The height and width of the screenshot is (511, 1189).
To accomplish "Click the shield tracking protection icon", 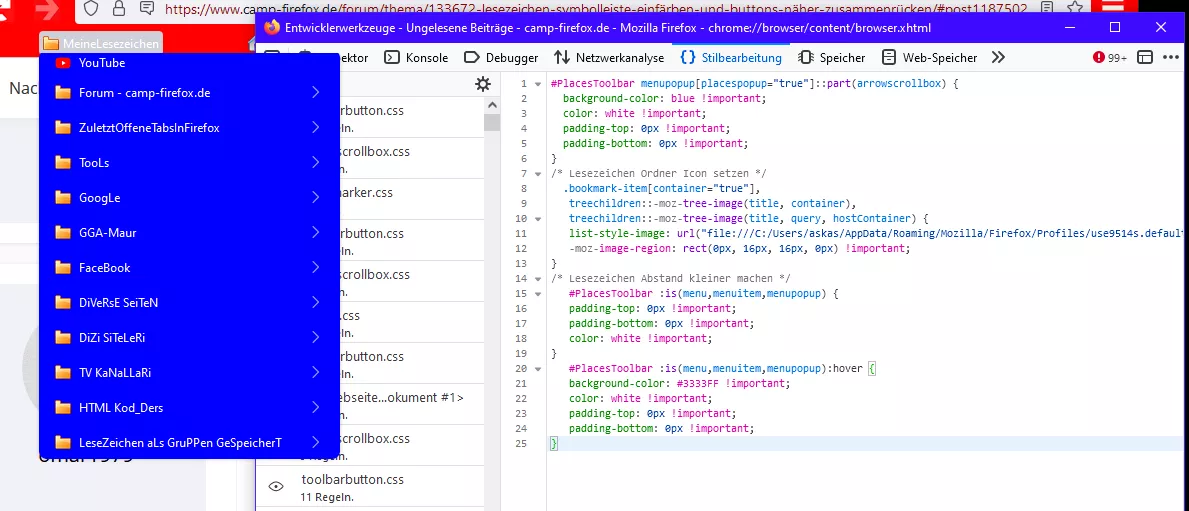I will coord(91,9).
